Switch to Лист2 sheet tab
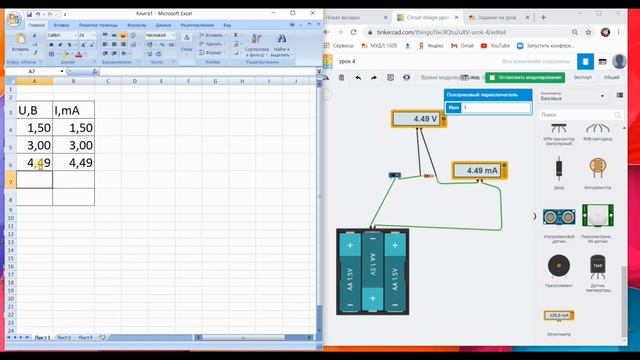This screenshot has width=640, height=360. 64,338
